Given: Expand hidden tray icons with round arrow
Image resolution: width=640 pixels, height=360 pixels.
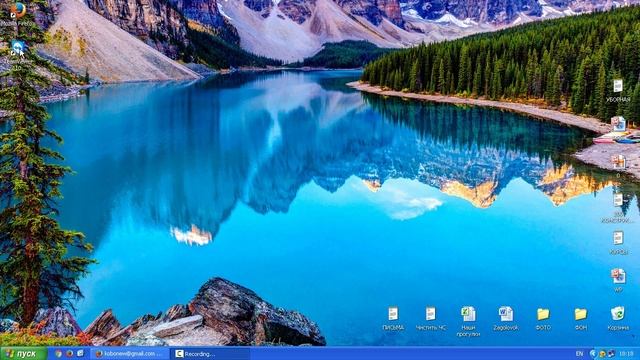Looking at the screenshot, I should pos(593,354).
